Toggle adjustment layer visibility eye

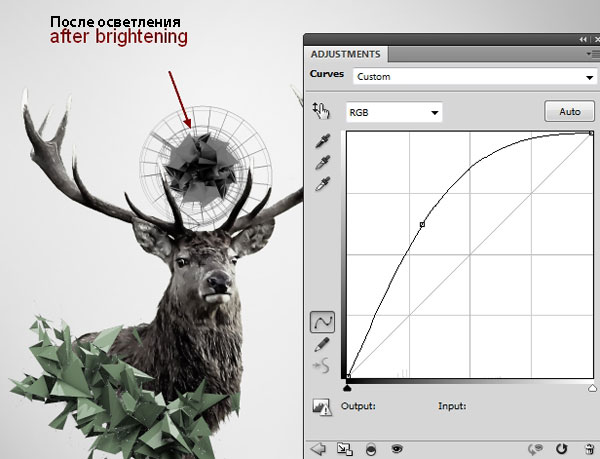click(397, 449)
